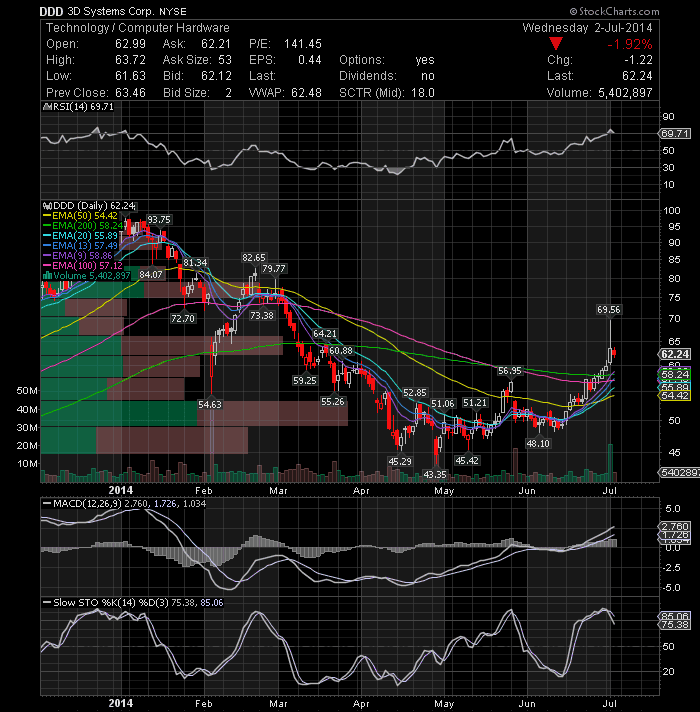
Task: Click the 72.70 price annotation
Action: pos(183,318)
